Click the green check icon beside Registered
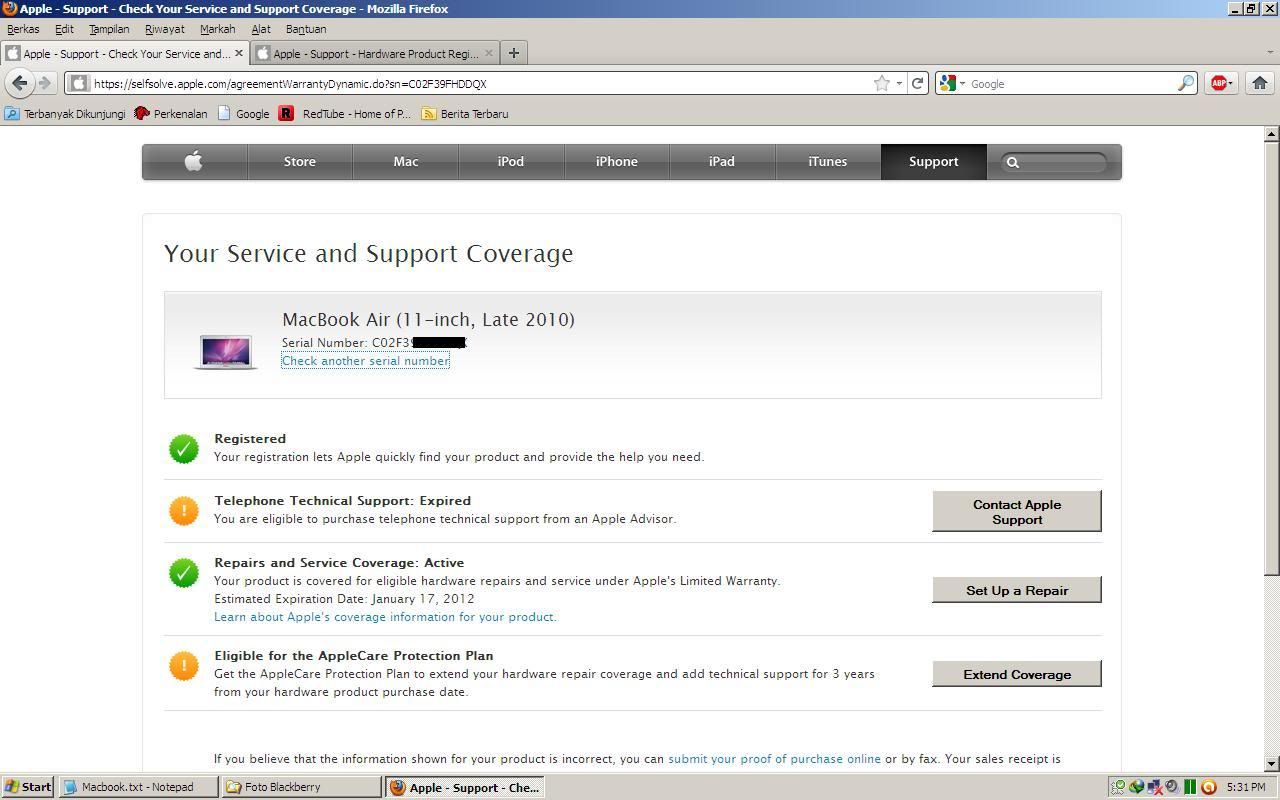1280x800 pixels. tap(184, 449)
